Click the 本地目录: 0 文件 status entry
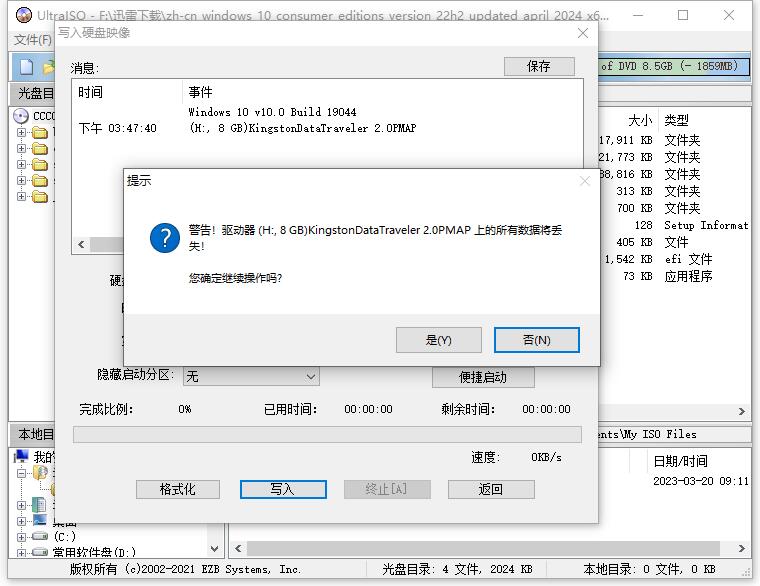The height and width of the screenshot is (586, 760). point(649,569)
